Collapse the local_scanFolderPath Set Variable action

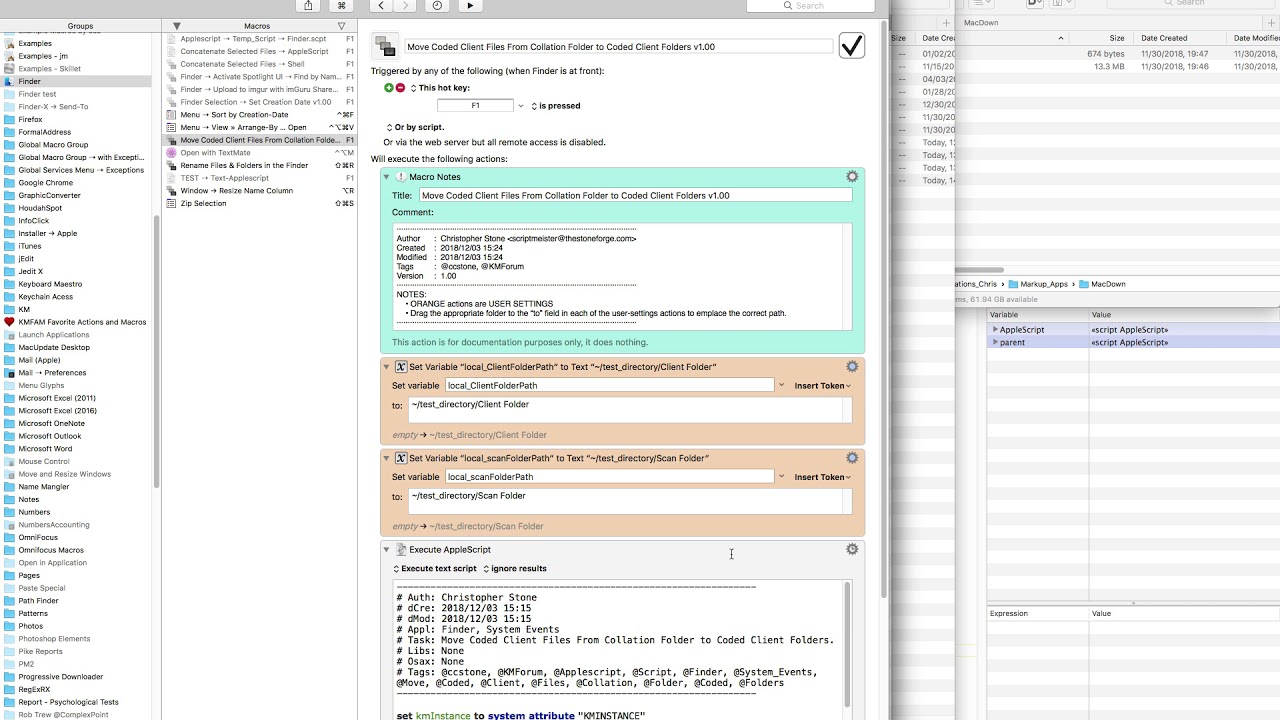click(x=387, y=458)
